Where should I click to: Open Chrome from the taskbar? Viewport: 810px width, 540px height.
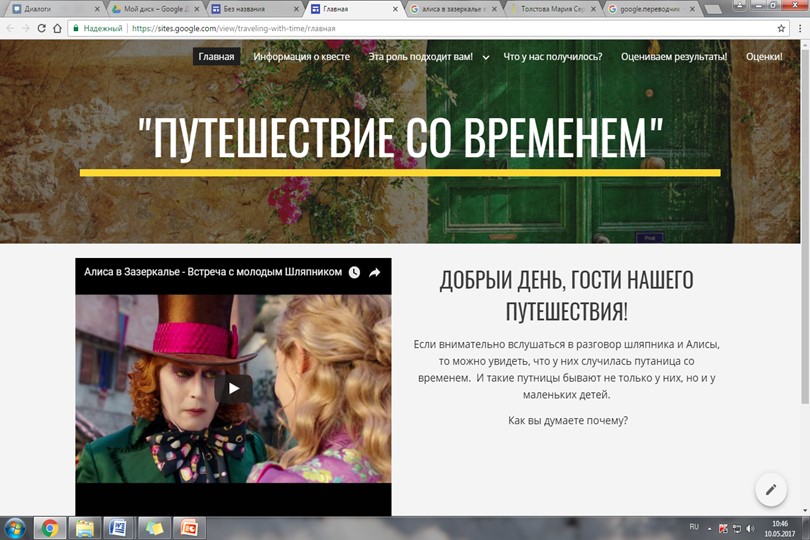50,529
